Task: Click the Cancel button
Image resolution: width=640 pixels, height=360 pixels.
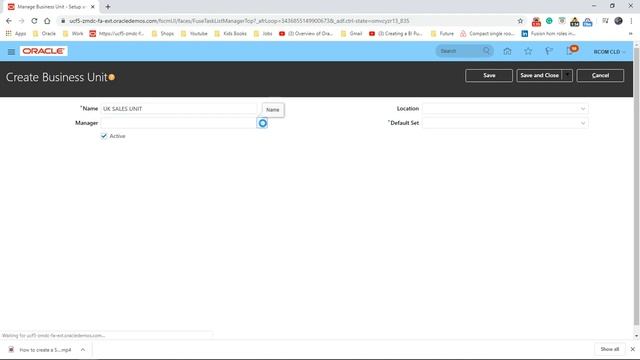Action: coord(600,76)
